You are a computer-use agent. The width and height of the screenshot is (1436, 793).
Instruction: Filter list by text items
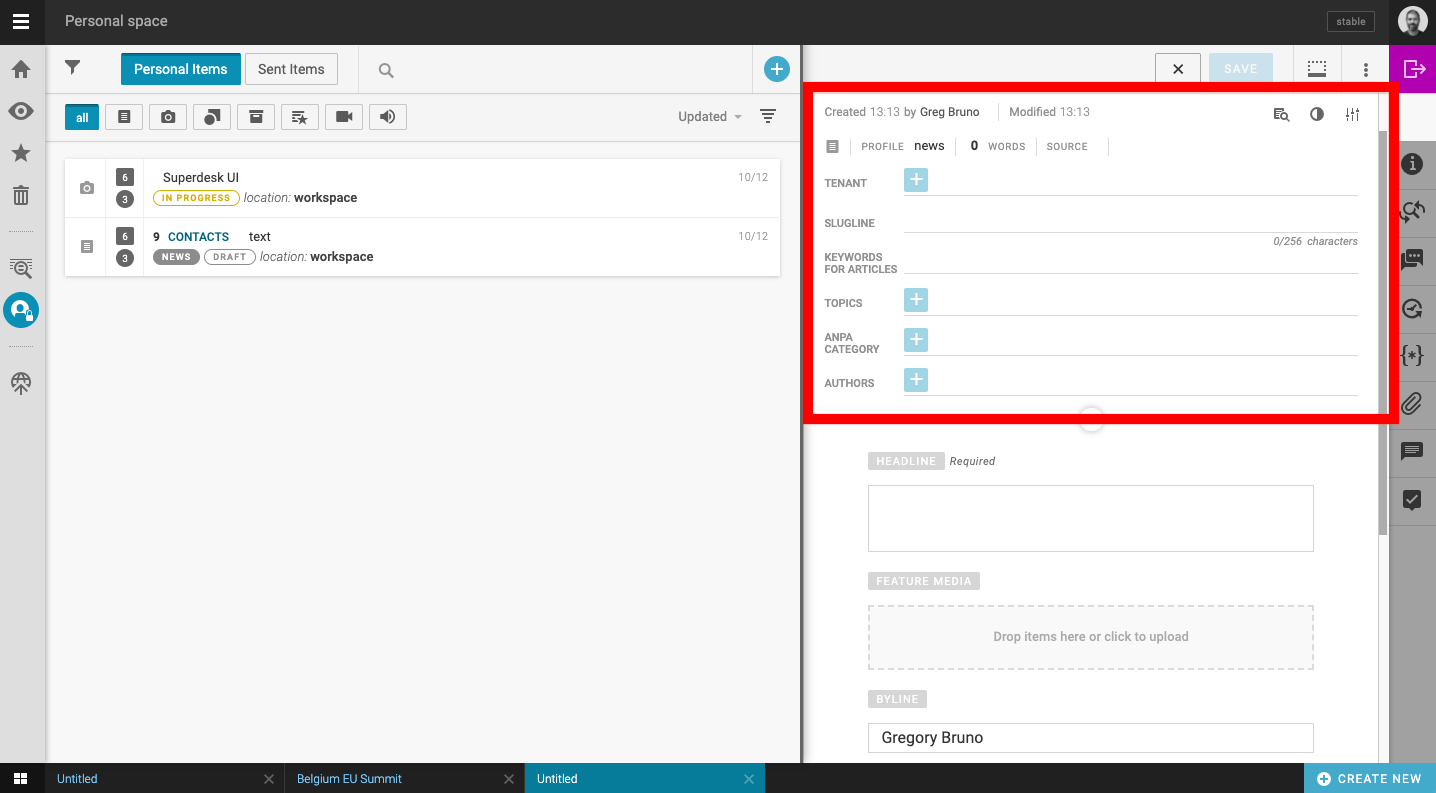[x=124, y=117]
